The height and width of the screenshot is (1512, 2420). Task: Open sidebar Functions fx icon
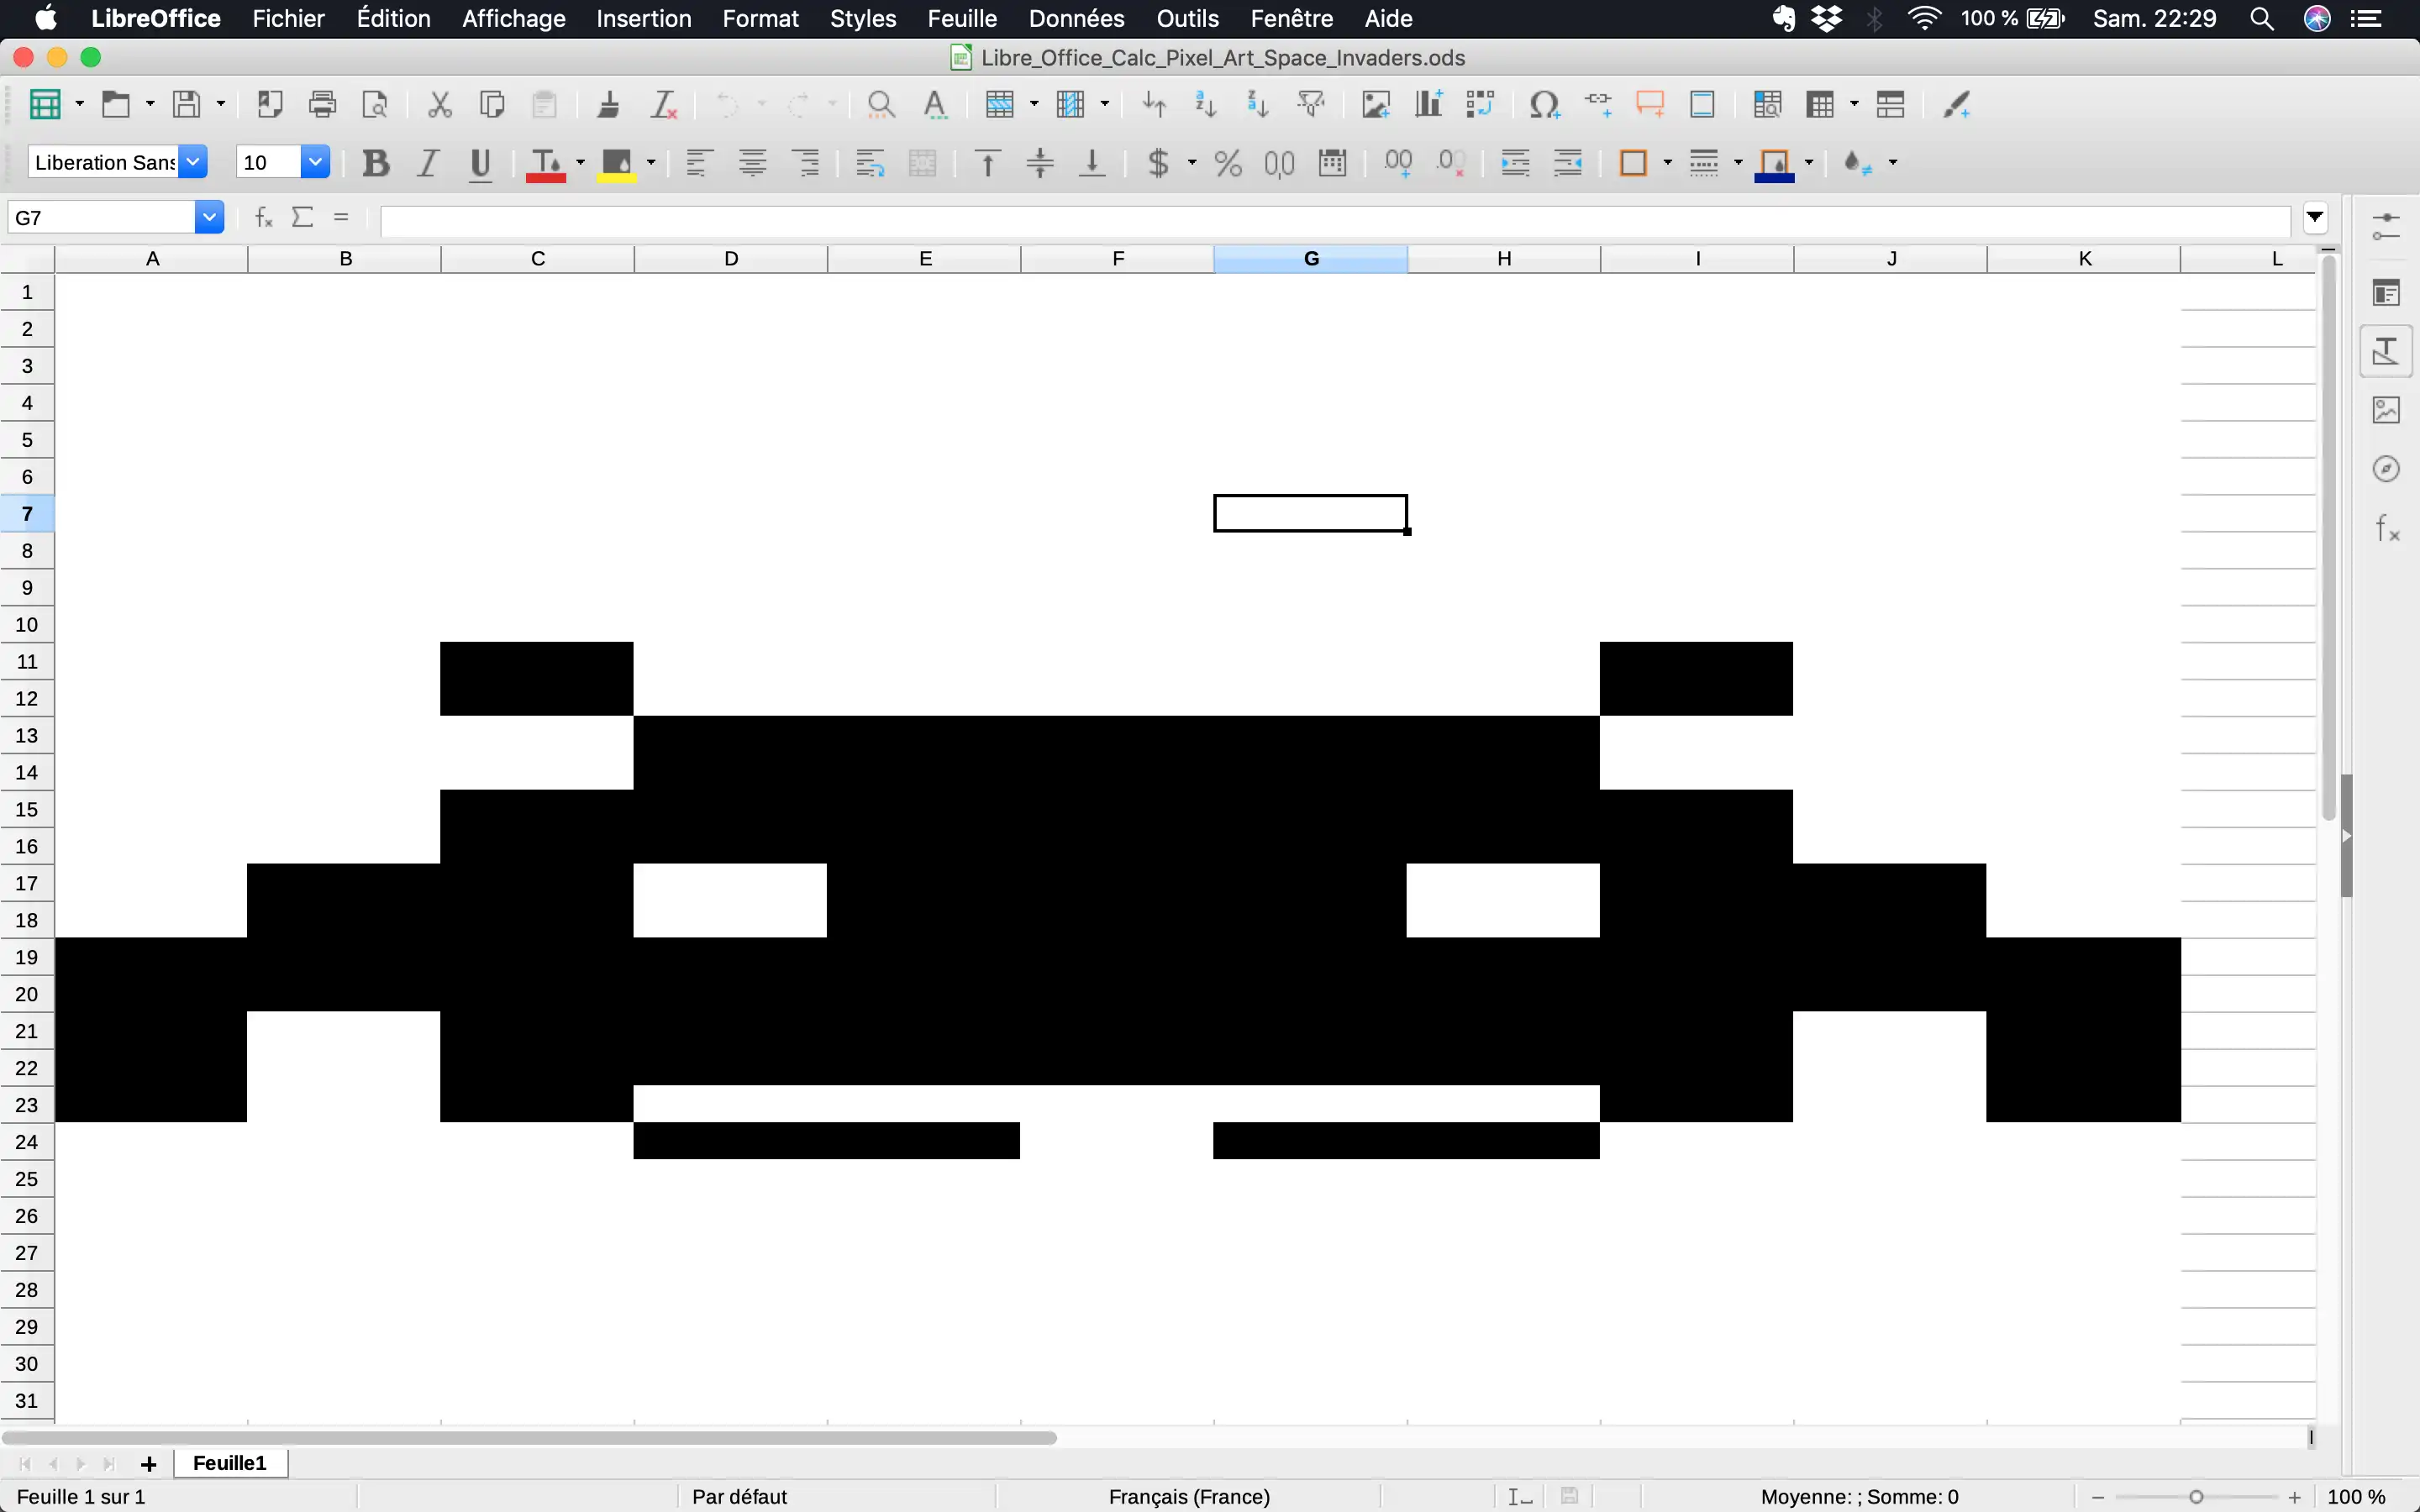tap(2387, 528)
